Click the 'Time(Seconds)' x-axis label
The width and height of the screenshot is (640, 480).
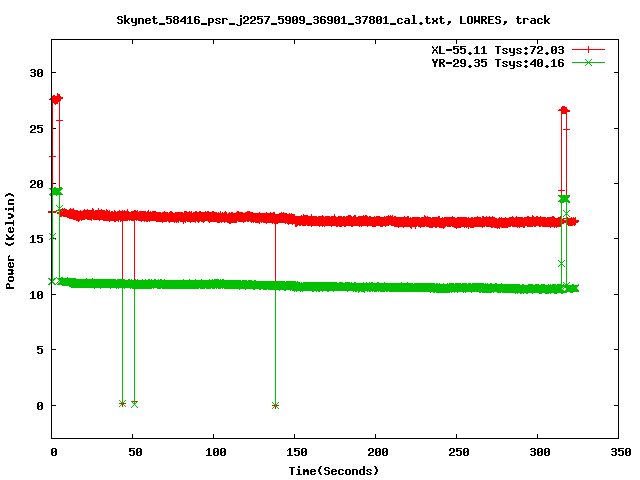(x=333, y=471)
